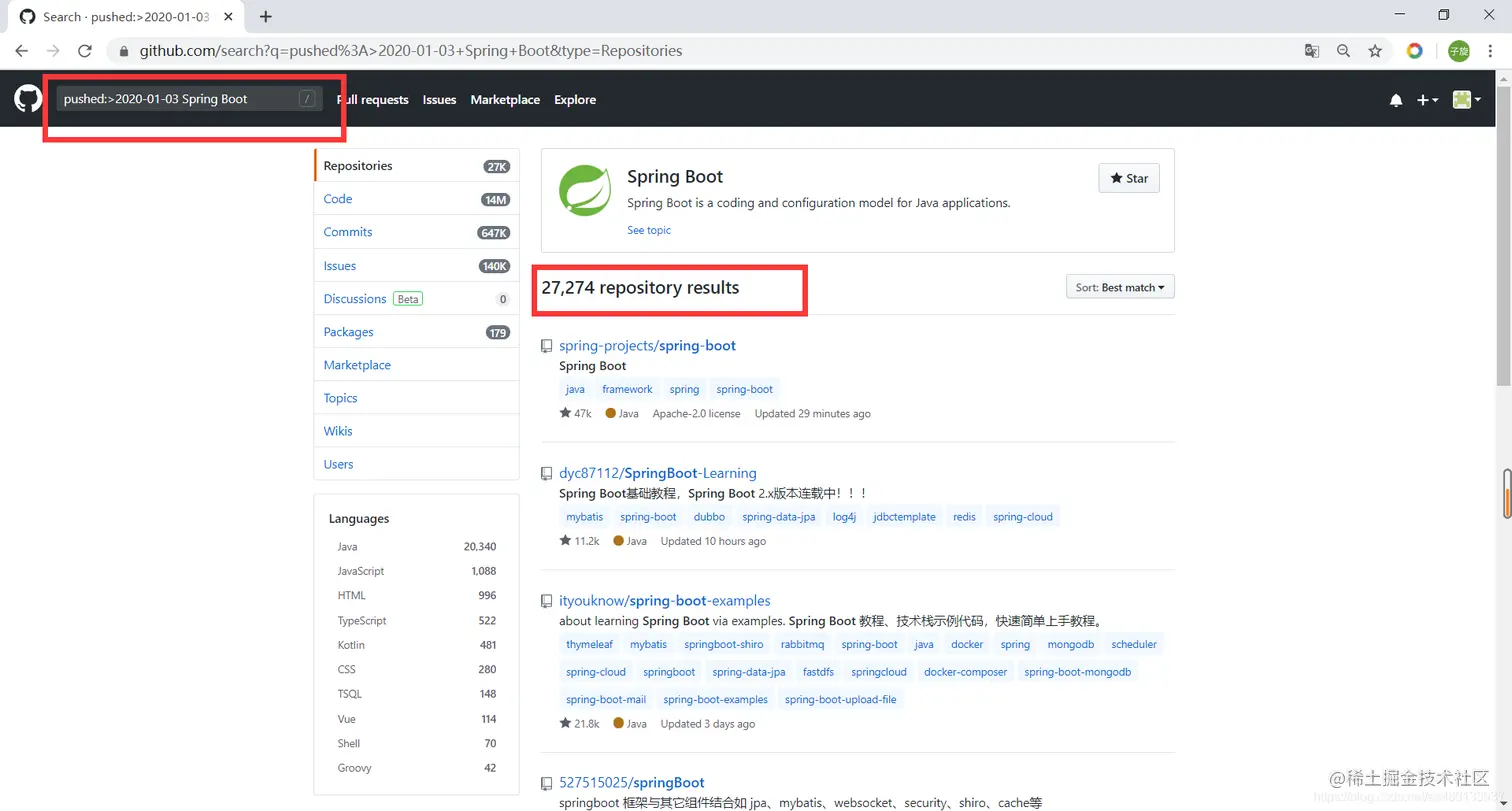Select Commits in the sidebar
Screen dimensions: 1512x811
point(348,232)
